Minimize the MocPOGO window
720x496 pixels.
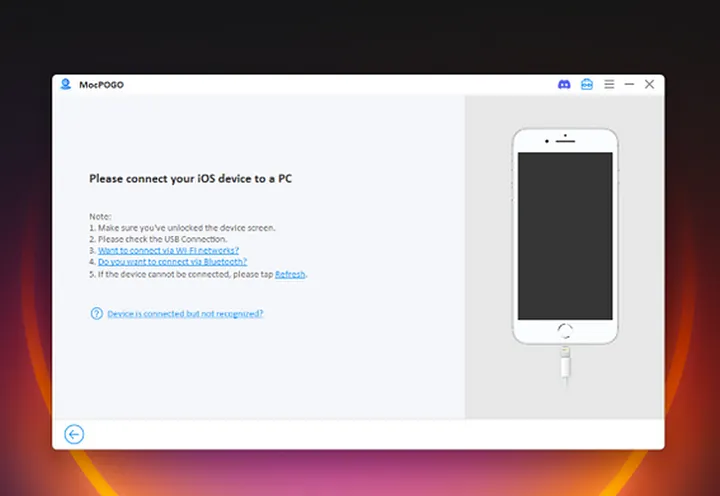pos(629,85)
